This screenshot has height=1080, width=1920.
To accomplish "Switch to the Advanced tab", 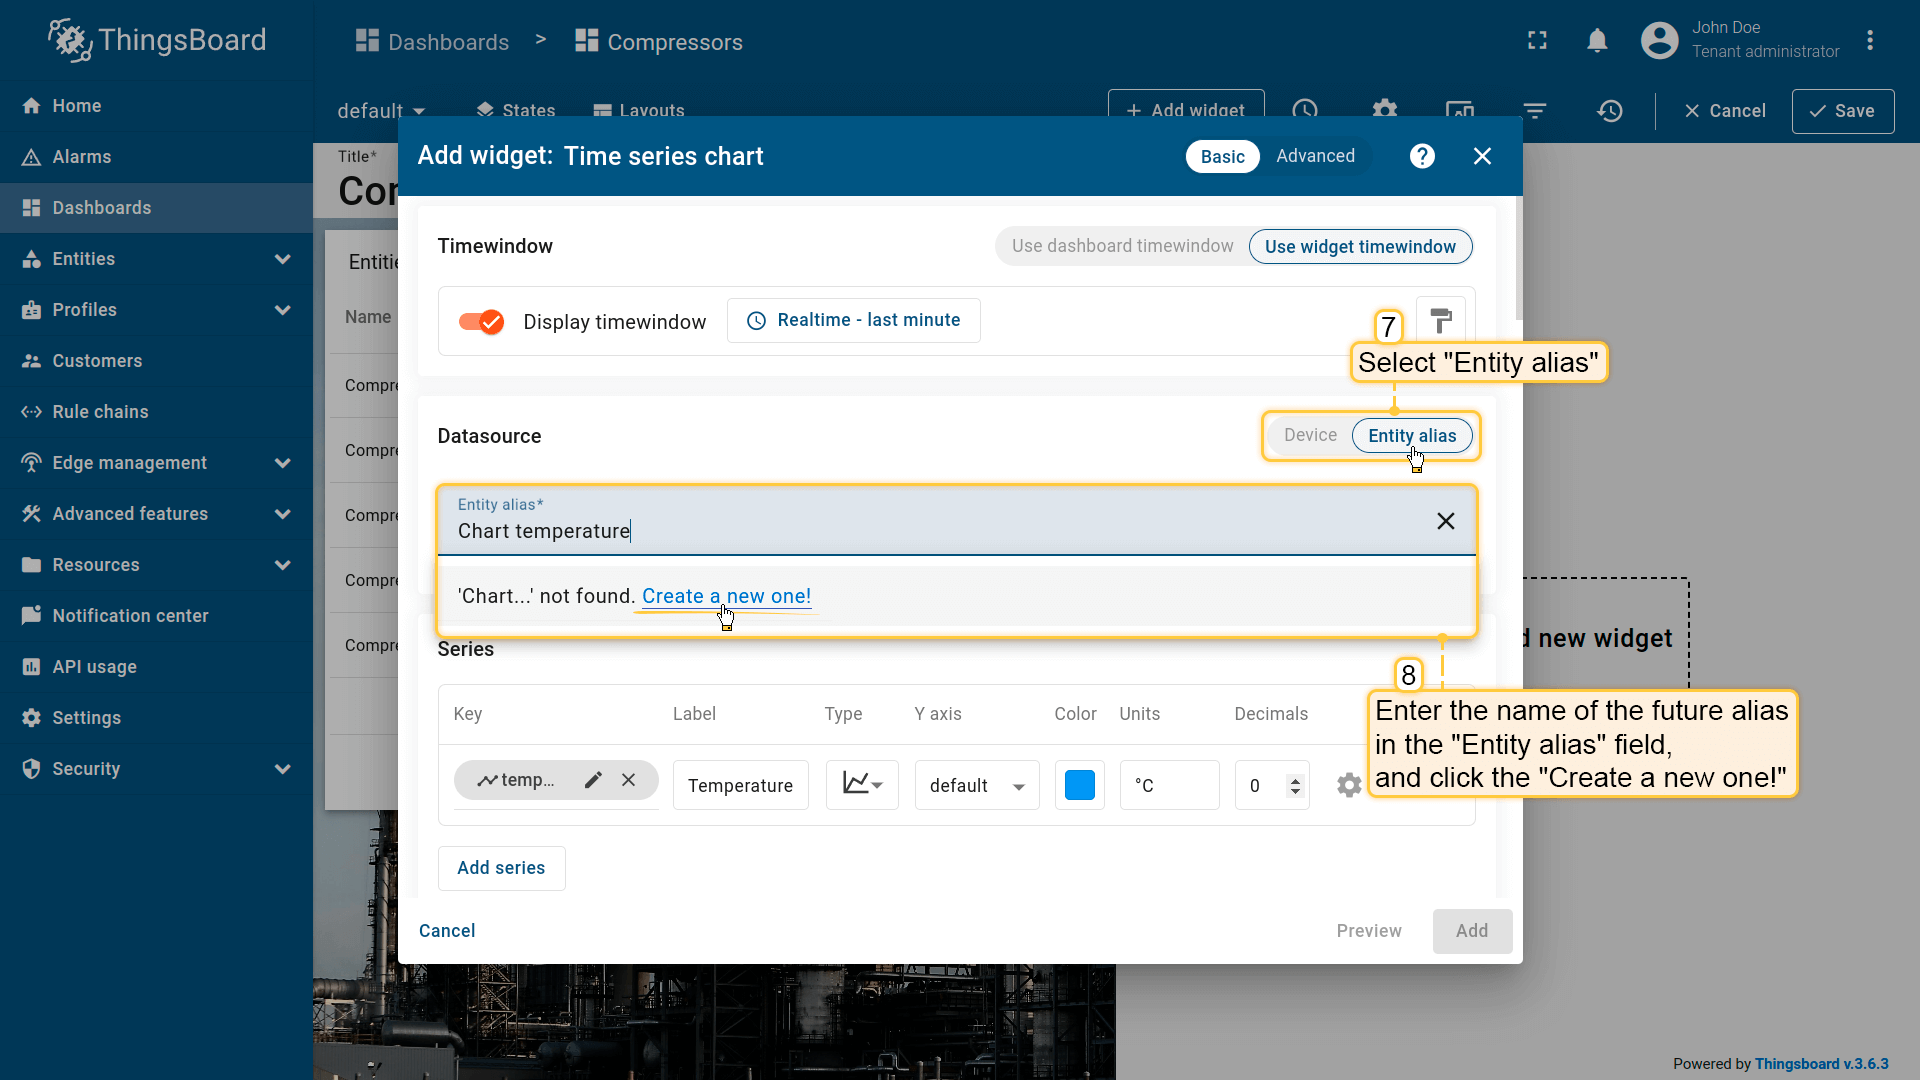I will click(x=1315, y=156).
